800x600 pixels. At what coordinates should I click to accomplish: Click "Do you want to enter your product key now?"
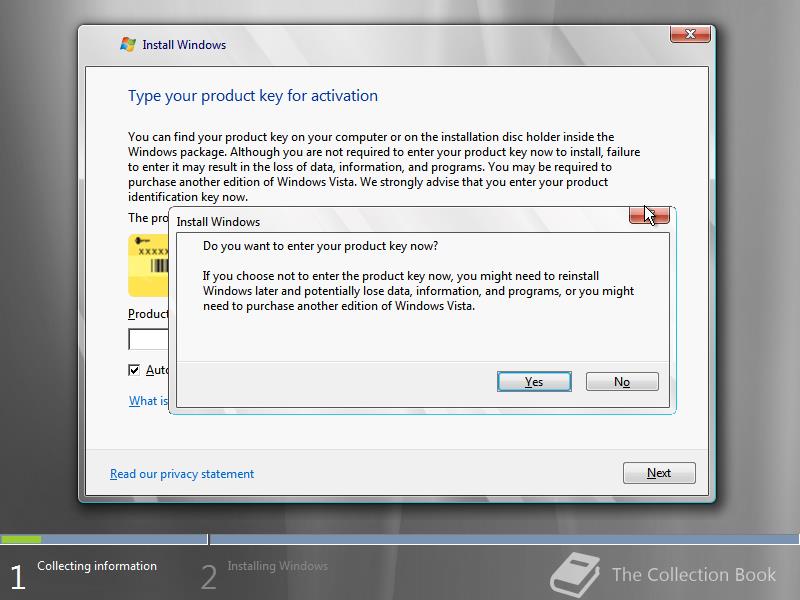[x=320, y=246]
